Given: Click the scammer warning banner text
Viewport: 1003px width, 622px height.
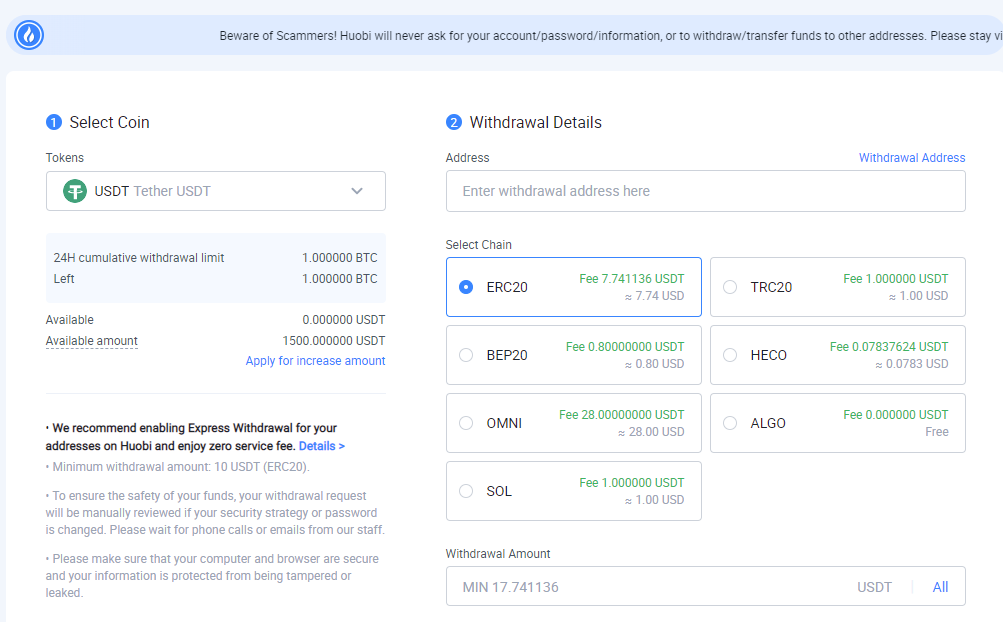Looking at the screenshot, I should (x=611, y=36).
